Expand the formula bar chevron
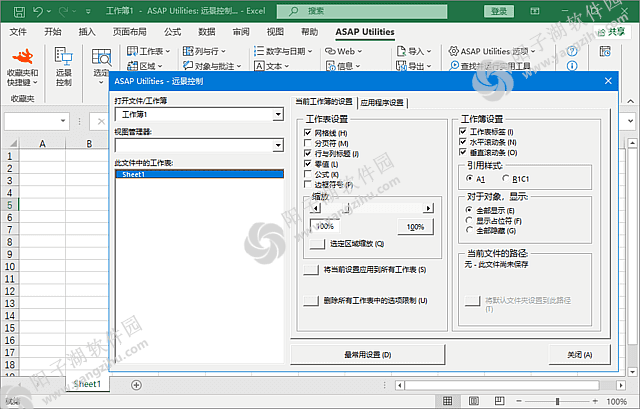 click(631, 121)
